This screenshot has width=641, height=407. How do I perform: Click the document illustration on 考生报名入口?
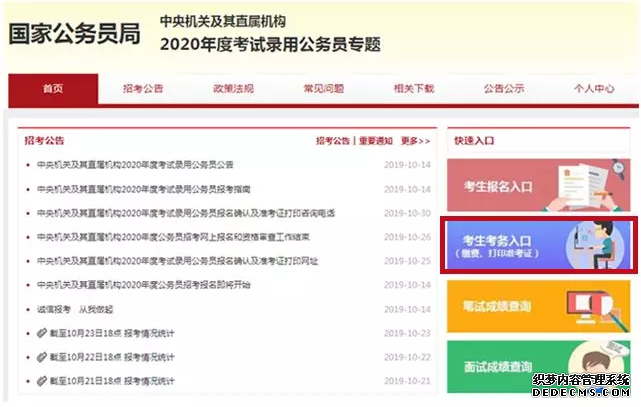coord(583,186)
